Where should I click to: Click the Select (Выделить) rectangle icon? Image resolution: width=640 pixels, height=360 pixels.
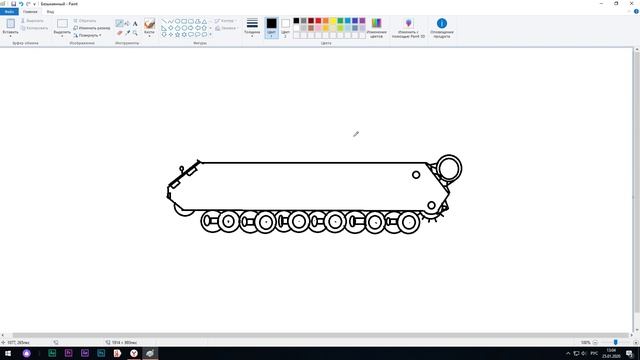pyautogui.click(x=62, y=24)
